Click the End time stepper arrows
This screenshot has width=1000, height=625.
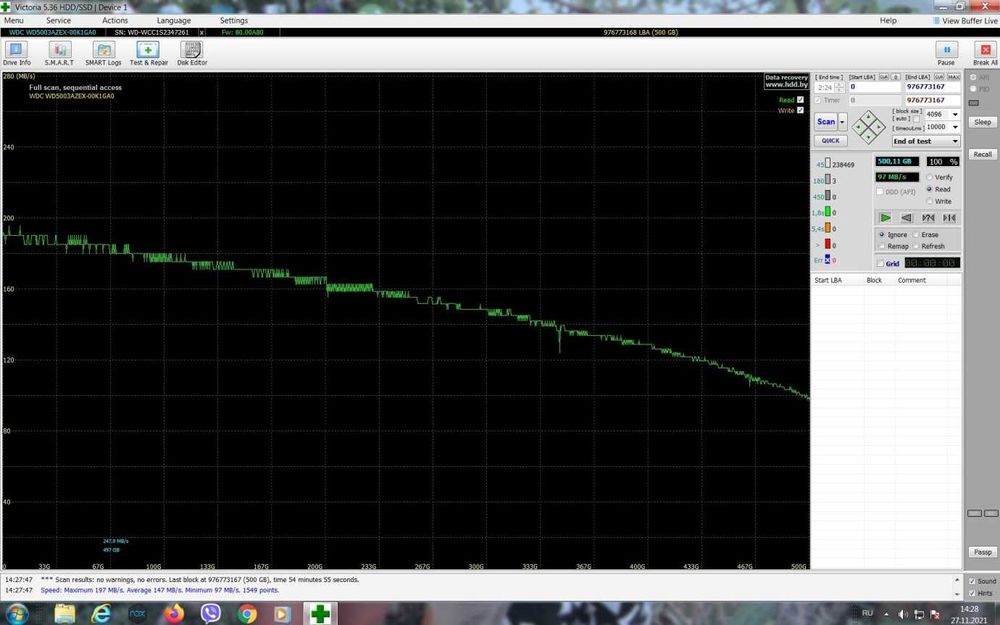(x=839, y=87)
